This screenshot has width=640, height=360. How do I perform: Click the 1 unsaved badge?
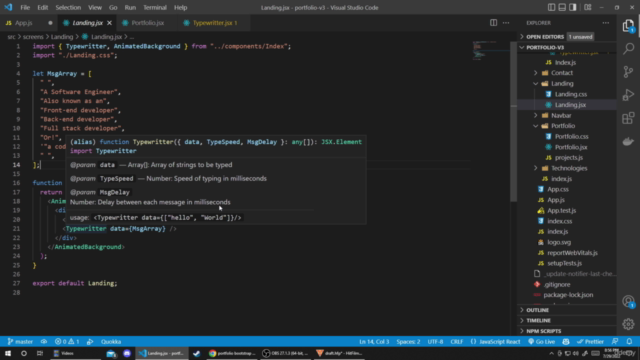[580, 37]
